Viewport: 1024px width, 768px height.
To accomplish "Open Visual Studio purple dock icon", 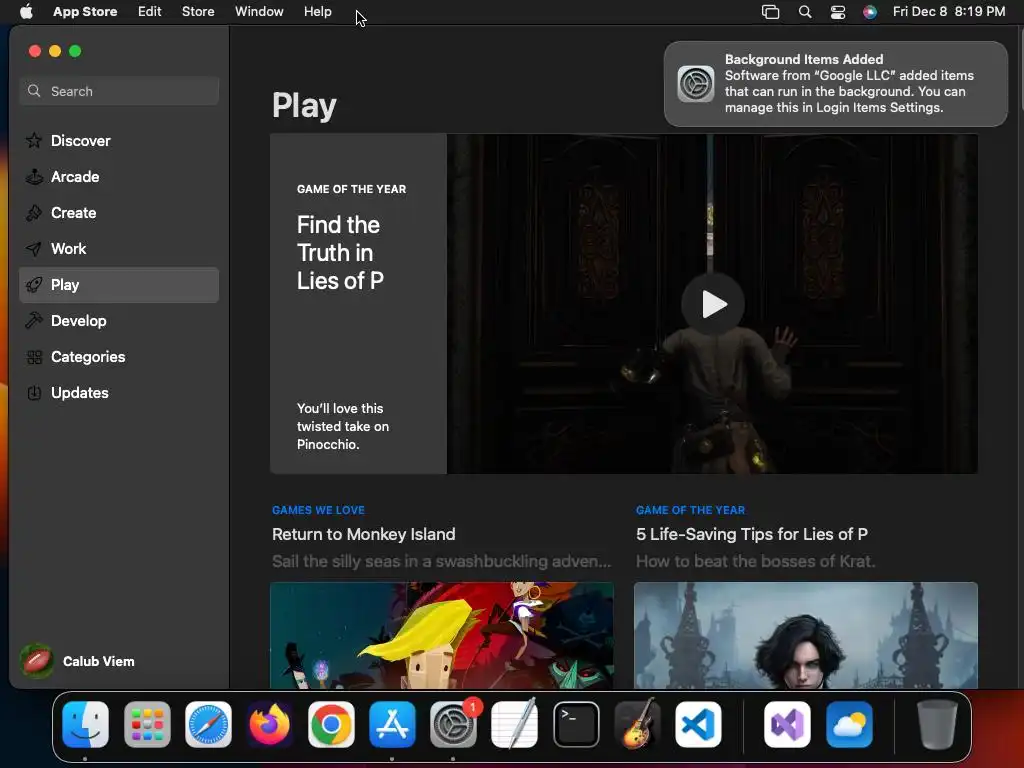I will point(788,724).
